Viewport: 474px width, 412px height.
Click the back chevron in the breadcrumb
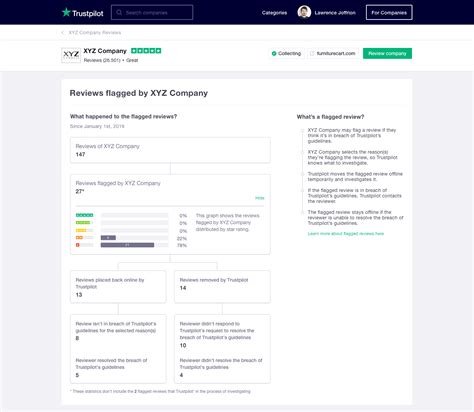click(63, 33)
